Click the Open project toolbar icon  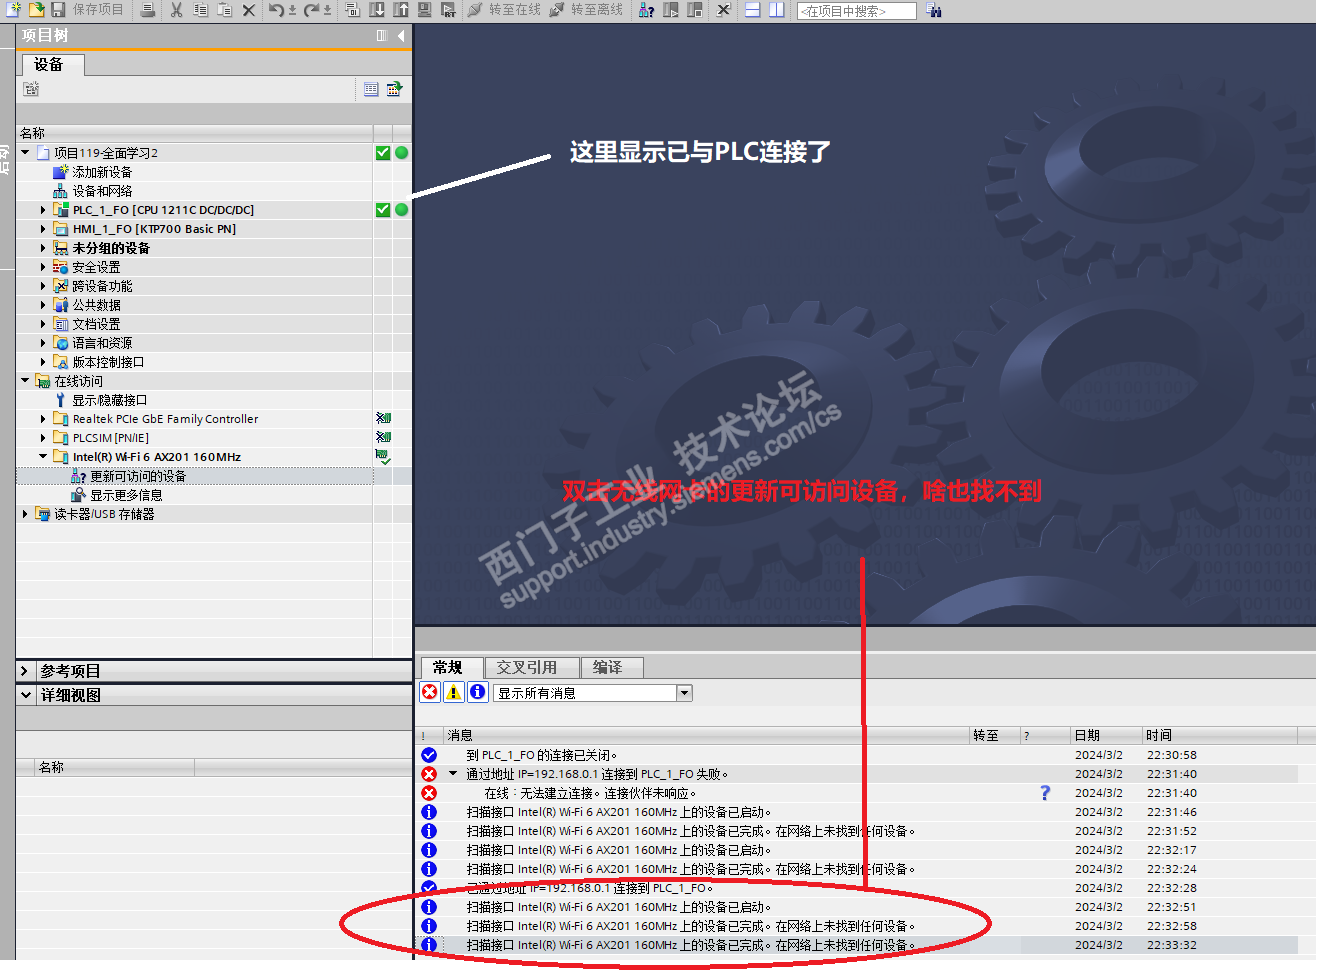coord(36,10)
